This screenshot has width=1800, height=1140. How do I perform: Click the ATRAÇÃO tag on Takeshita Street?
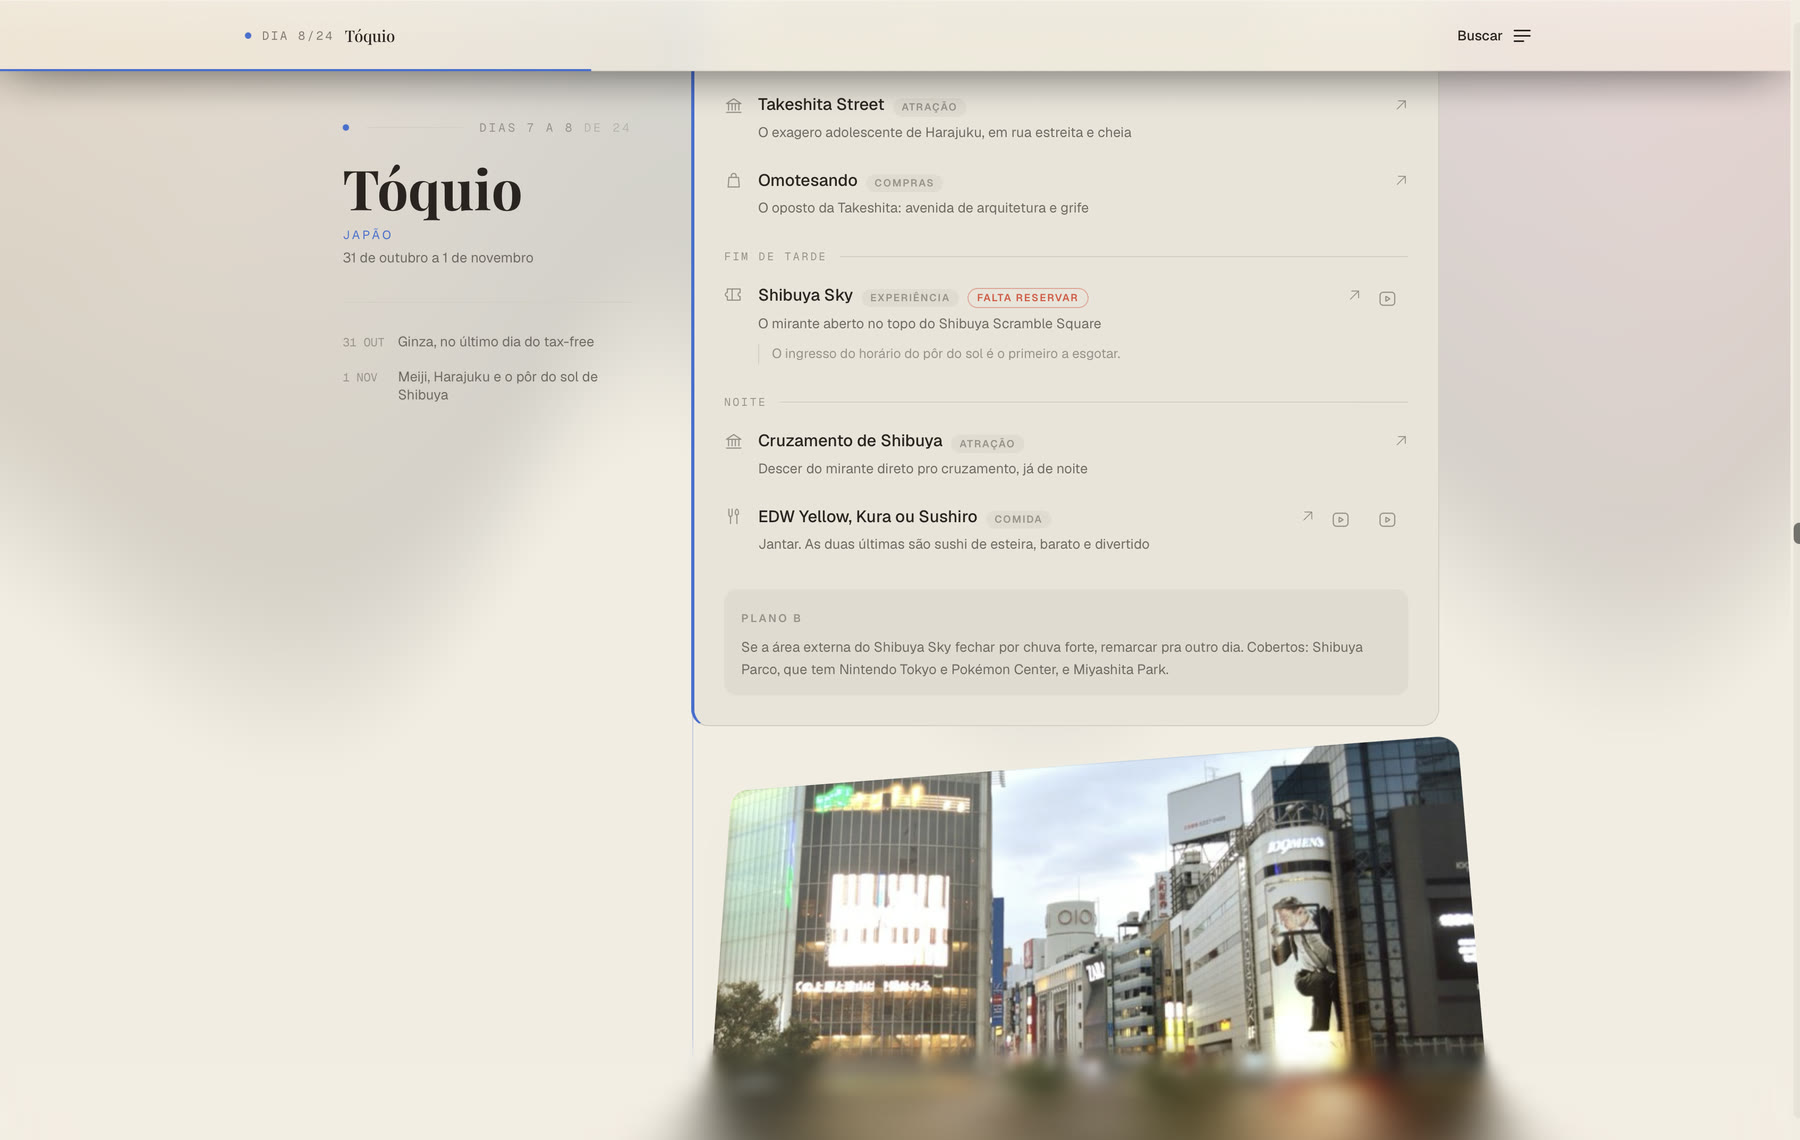pos(929,107)
